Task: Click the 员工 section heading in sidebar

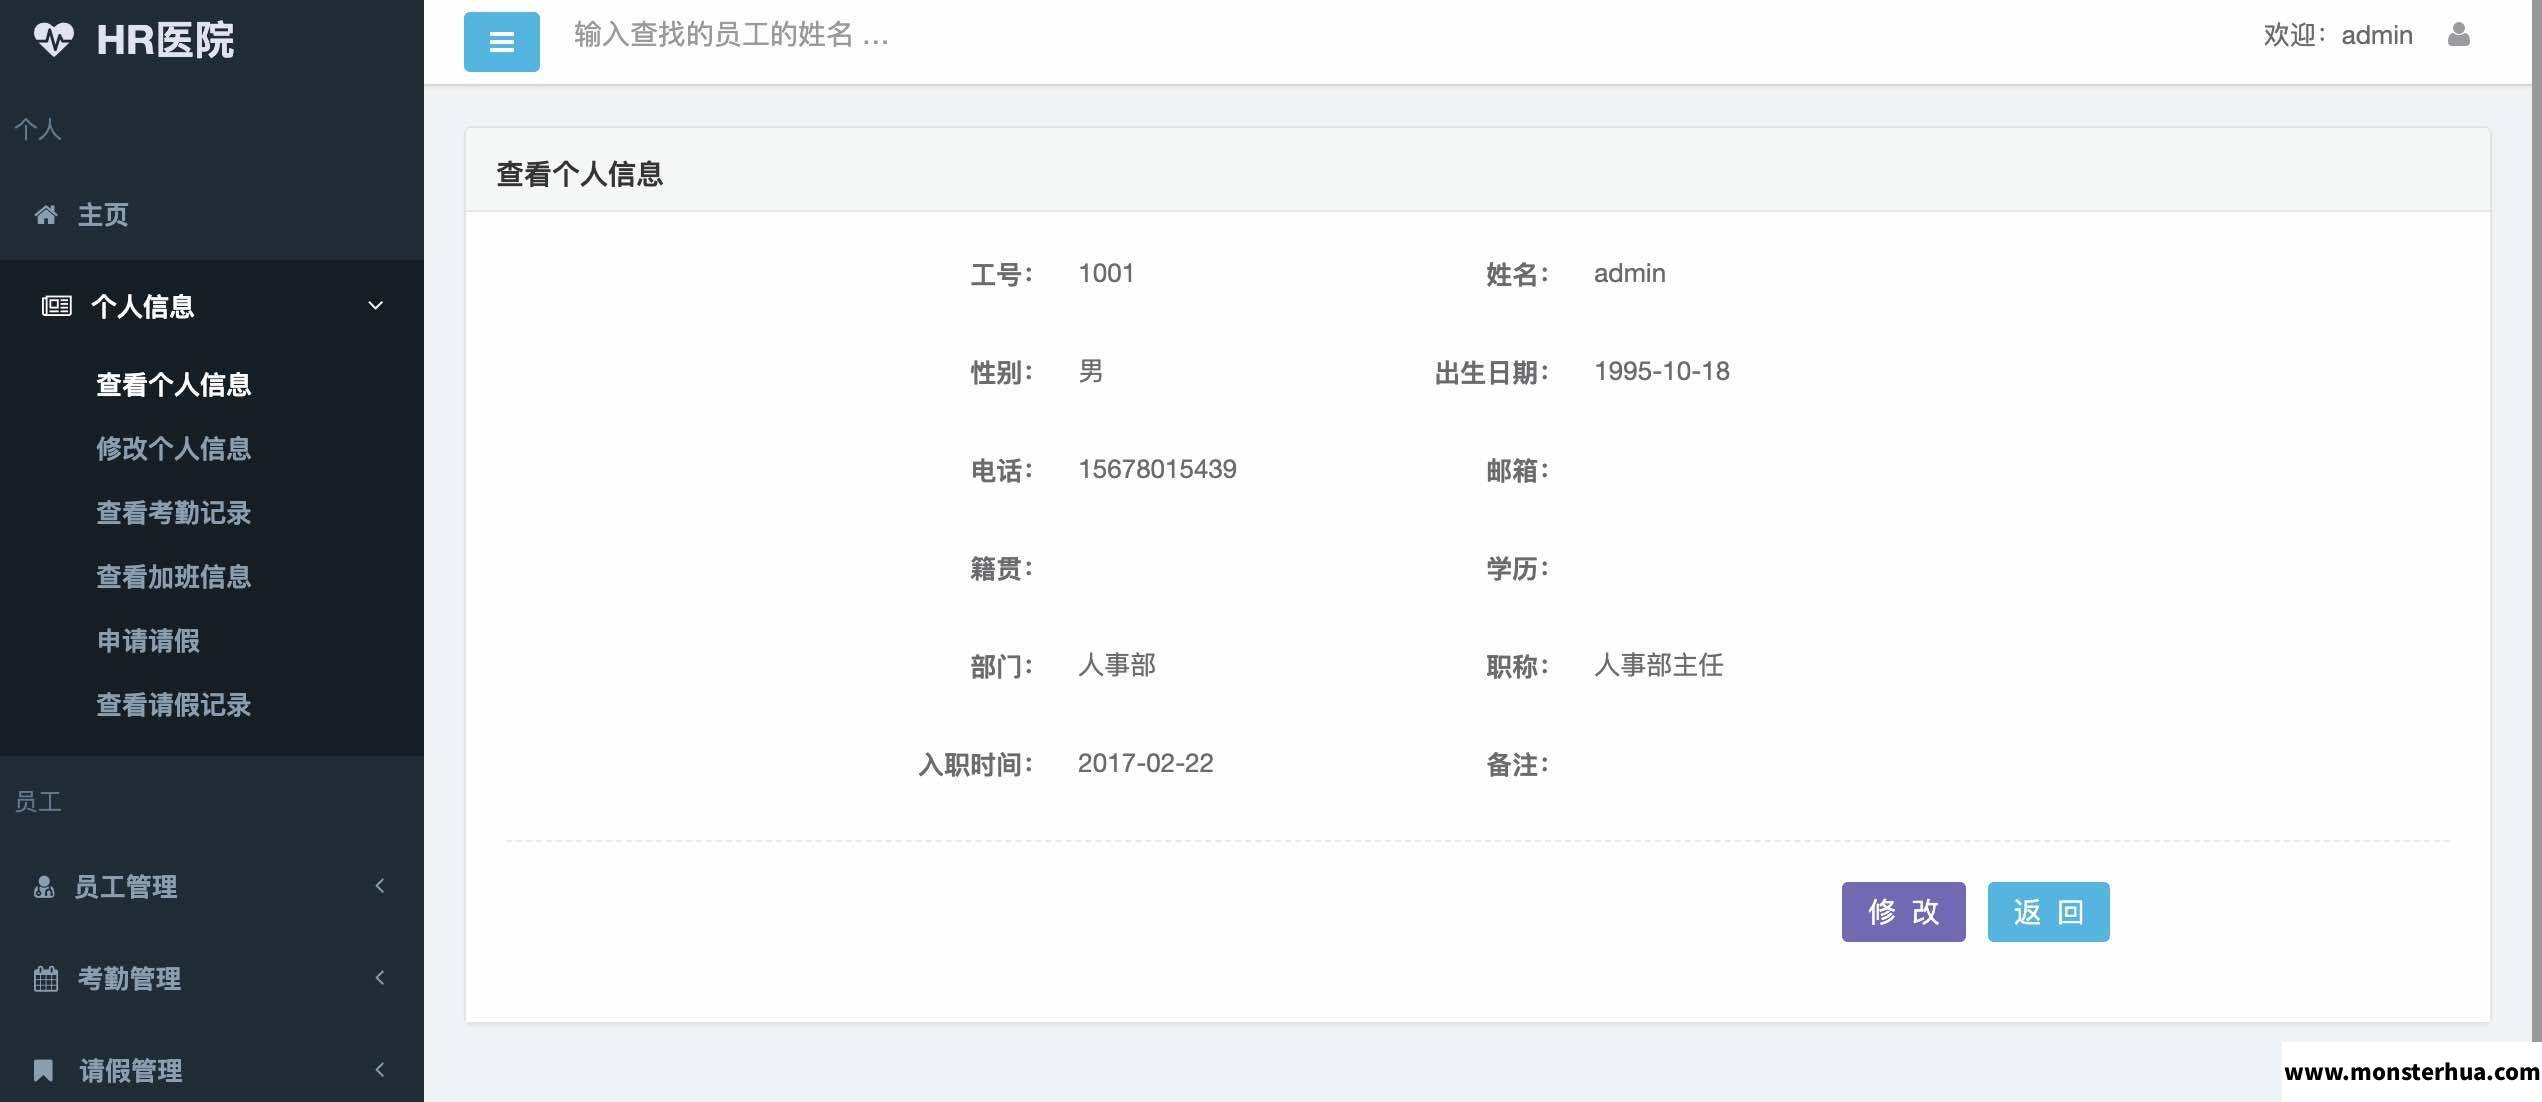Action: tap(38, 802)
